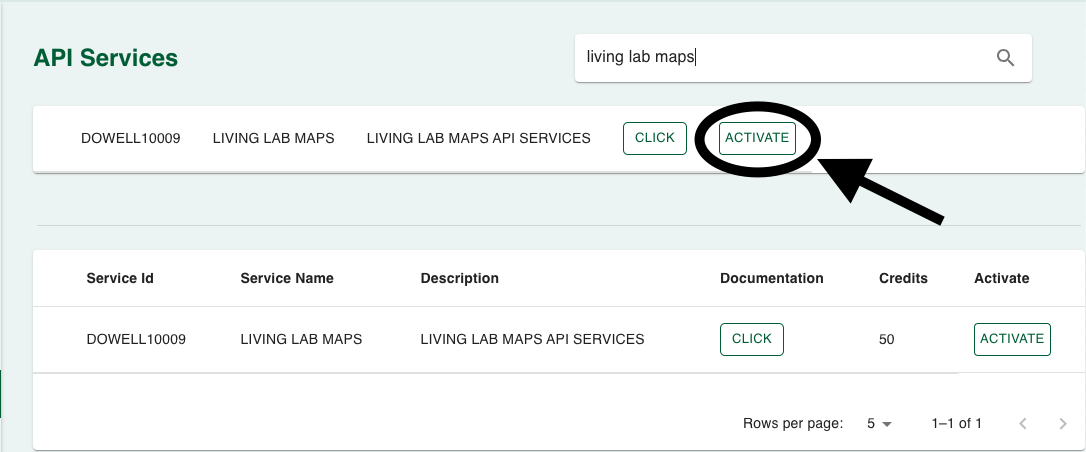Click the Credits column header

click(x=903, y=278)
